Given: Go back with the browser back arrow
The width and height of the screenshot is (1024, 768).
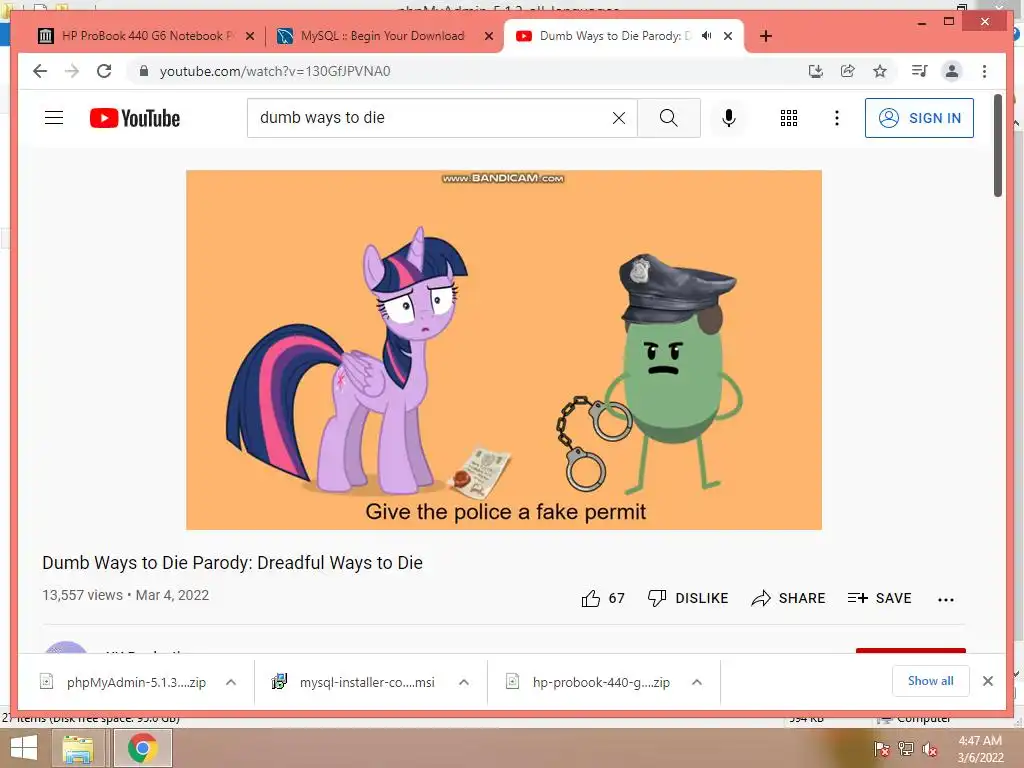Looking at the screenshot, I should [x=40, y=71].
